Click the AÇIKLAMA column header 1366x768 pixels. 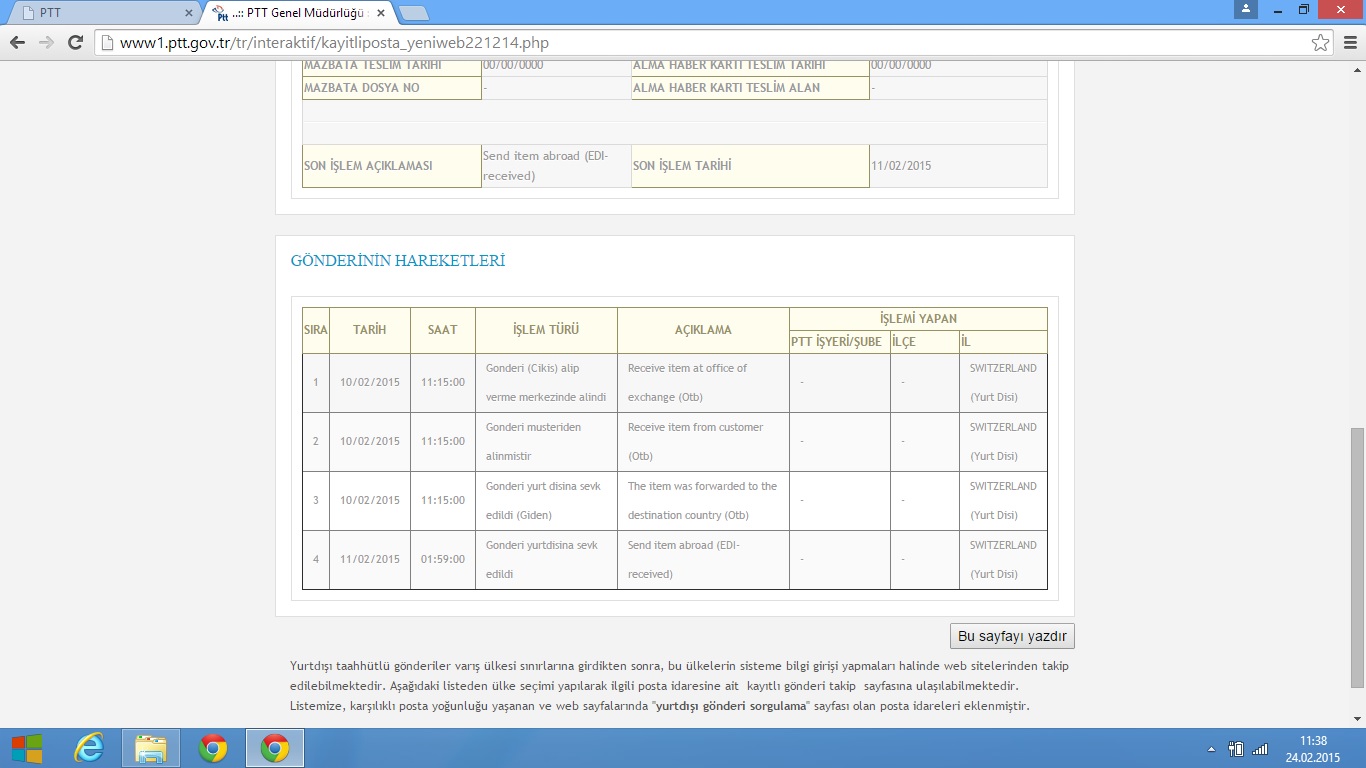(703, 330)
